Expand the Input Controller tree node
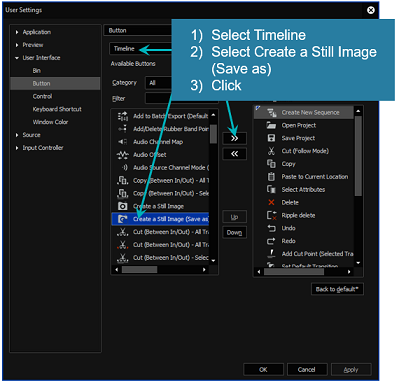 tap(17, 148)
